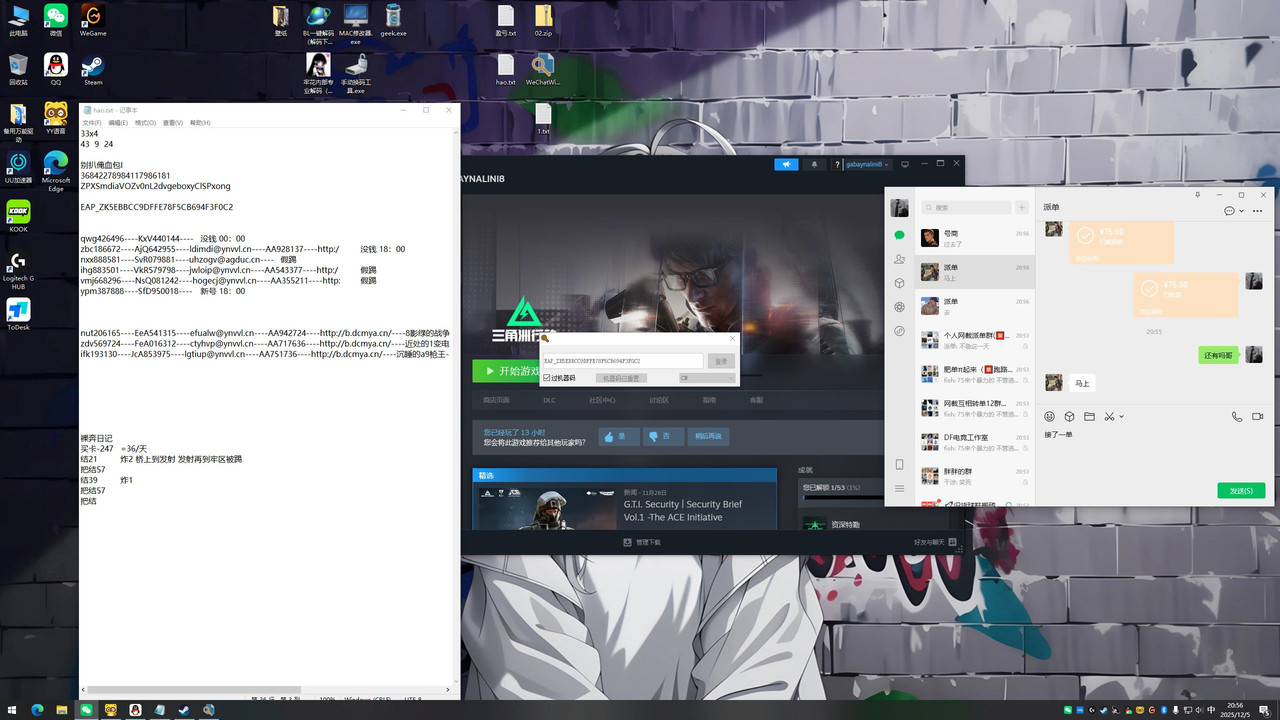Click WeChat new chat plus button
The width and height of the screenshot is (1280, 720).
[x=1021, y=207]
